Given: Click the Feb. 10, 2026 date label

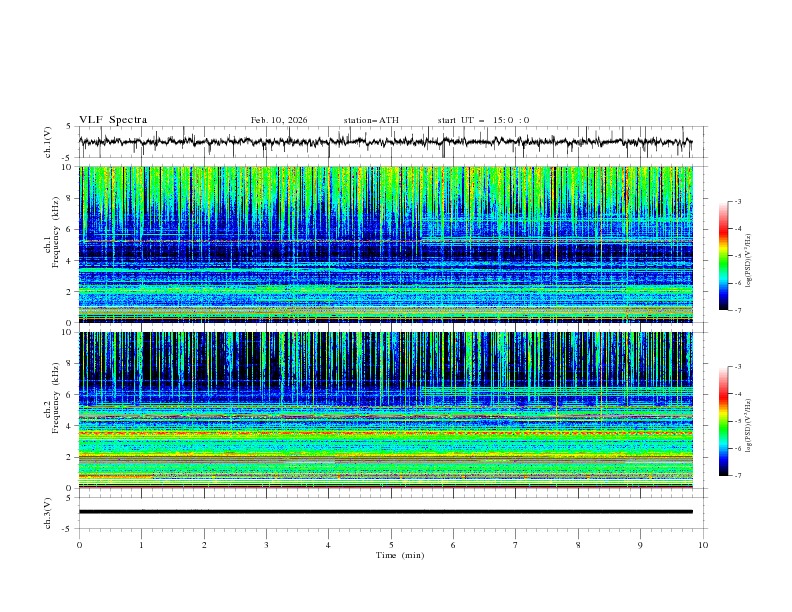Looking at the screenshot, I should pyautogui.click(x=279, y=120).
